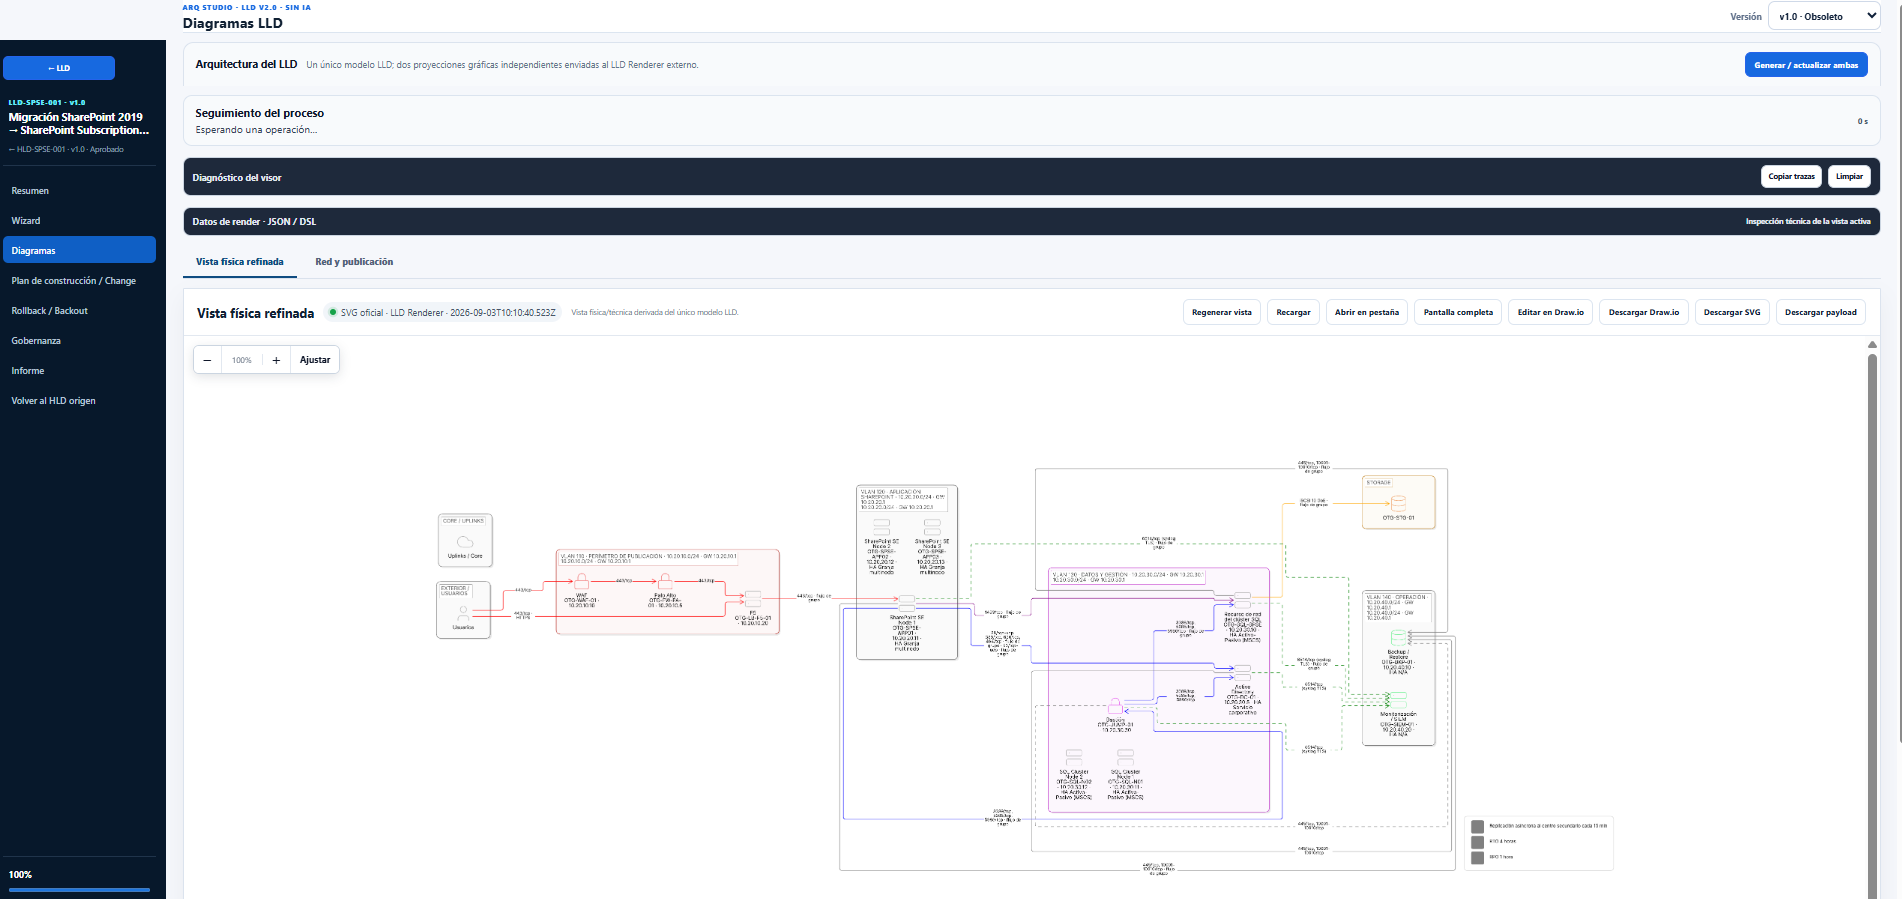
Task: Select the Usuarios person icon
Action: tap(463, 613)
